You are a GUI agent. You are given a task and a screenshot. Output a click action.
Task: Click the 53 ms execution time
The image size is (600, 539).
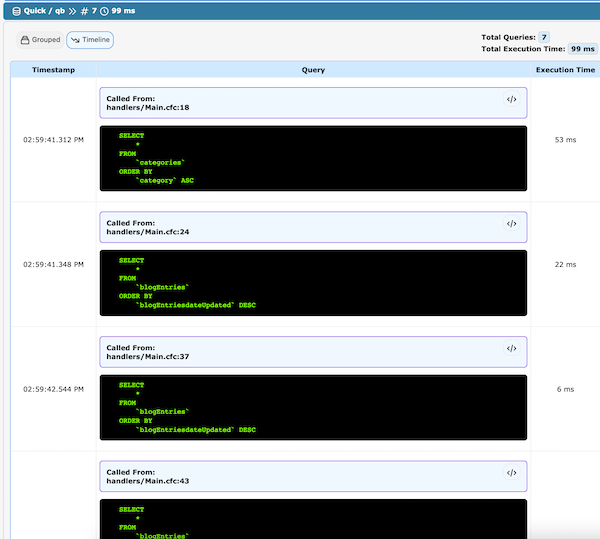point(565,140)
